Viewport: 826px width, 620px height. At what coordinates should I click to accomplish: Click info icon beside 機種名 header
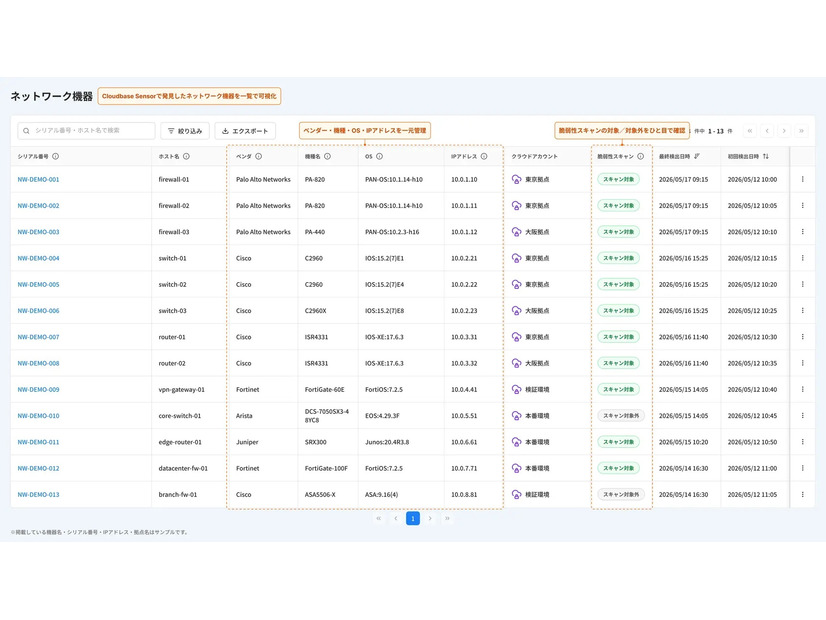click(x=328, y=156)
